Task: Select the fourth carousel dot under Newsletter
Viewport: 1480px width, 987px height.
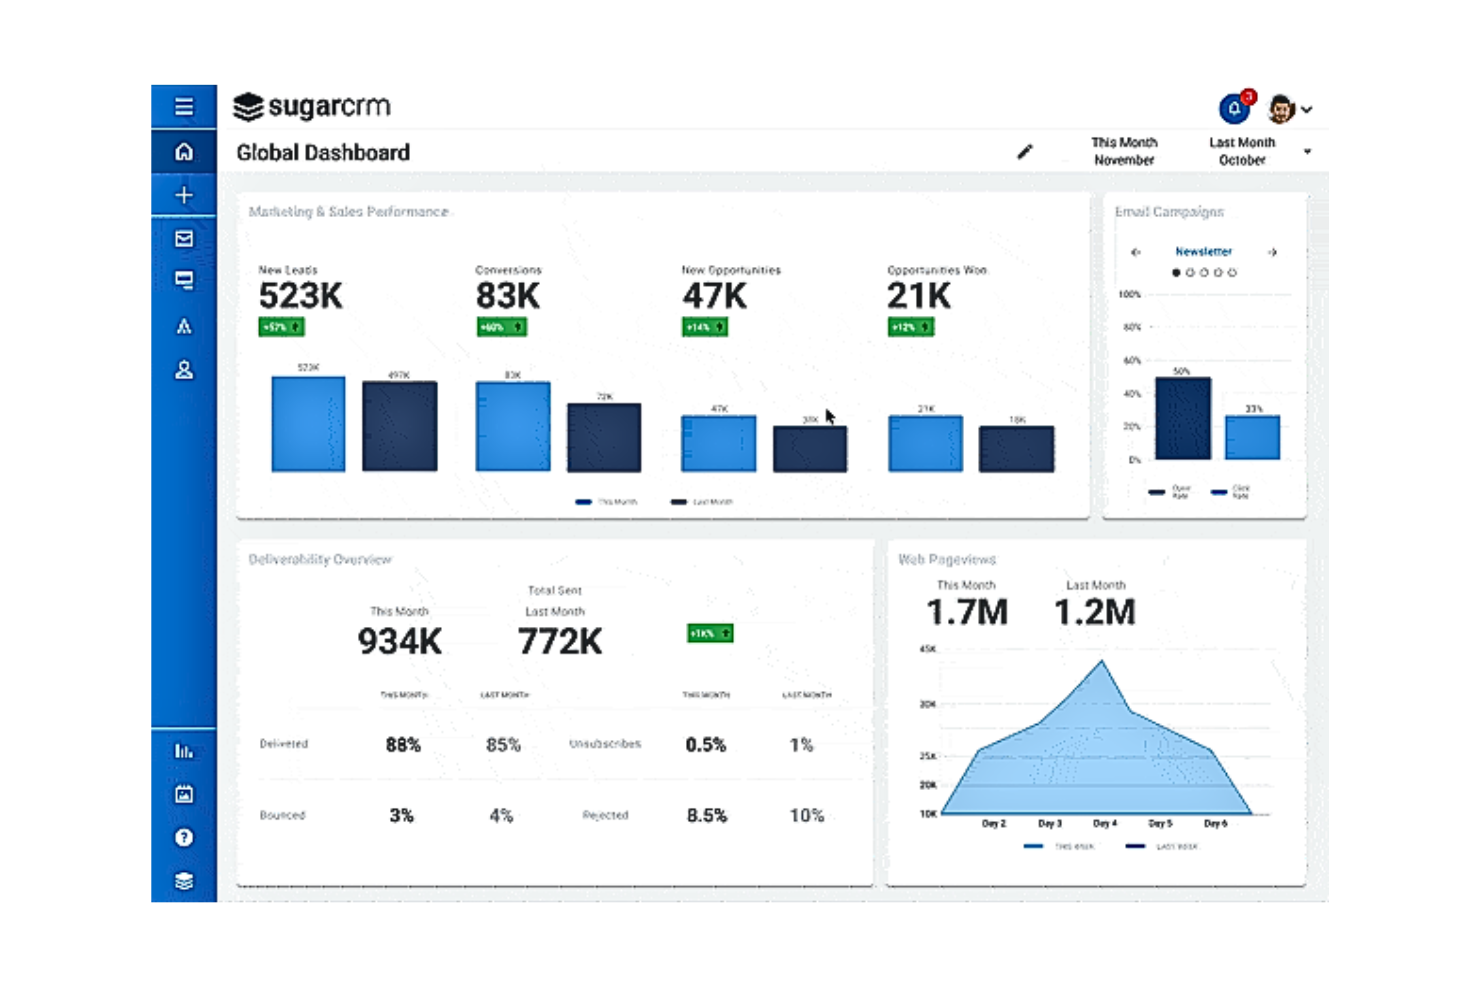Action: click(1218, 272)
